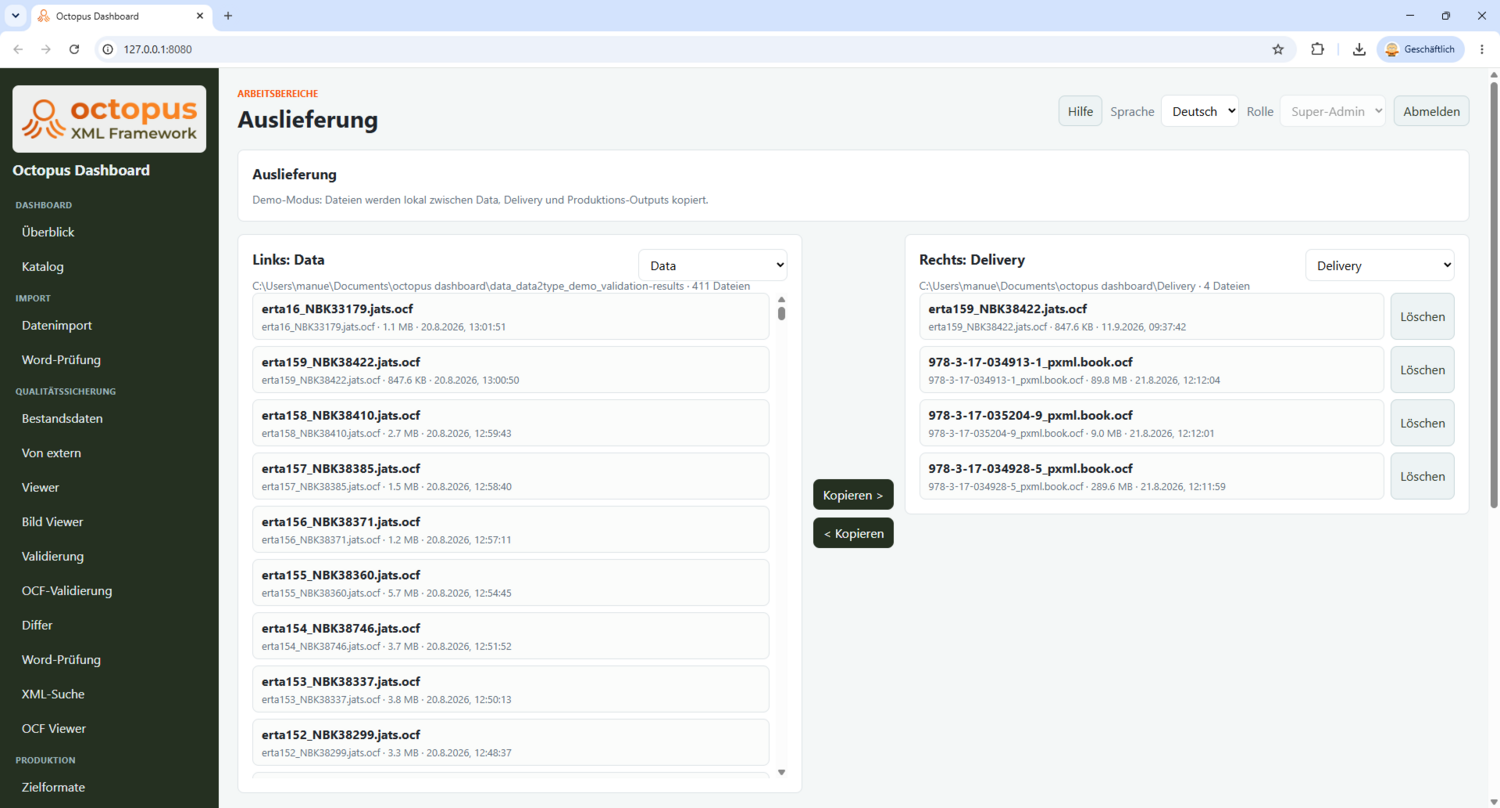Reload the page with refresh icon
This screenshot has height=808, width=1500.
pos(74,49)
